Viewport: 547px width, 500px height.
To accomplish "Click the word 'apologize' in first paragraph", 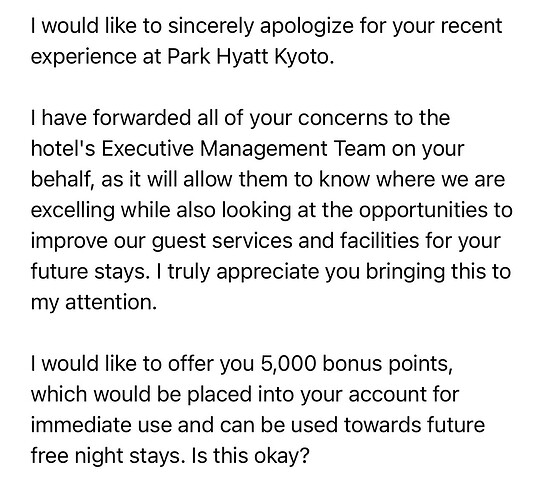I will click(307, 26).
